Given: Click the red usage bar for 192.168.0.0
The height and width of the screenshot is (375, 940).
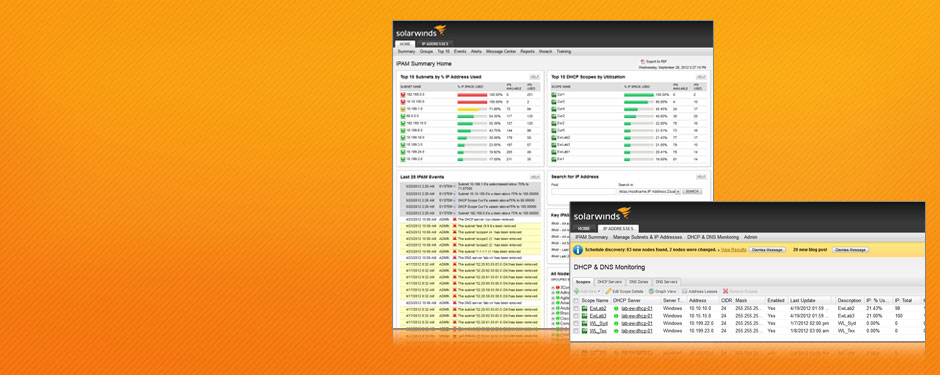Looking at the screenshot, I should tap(472, 95).
